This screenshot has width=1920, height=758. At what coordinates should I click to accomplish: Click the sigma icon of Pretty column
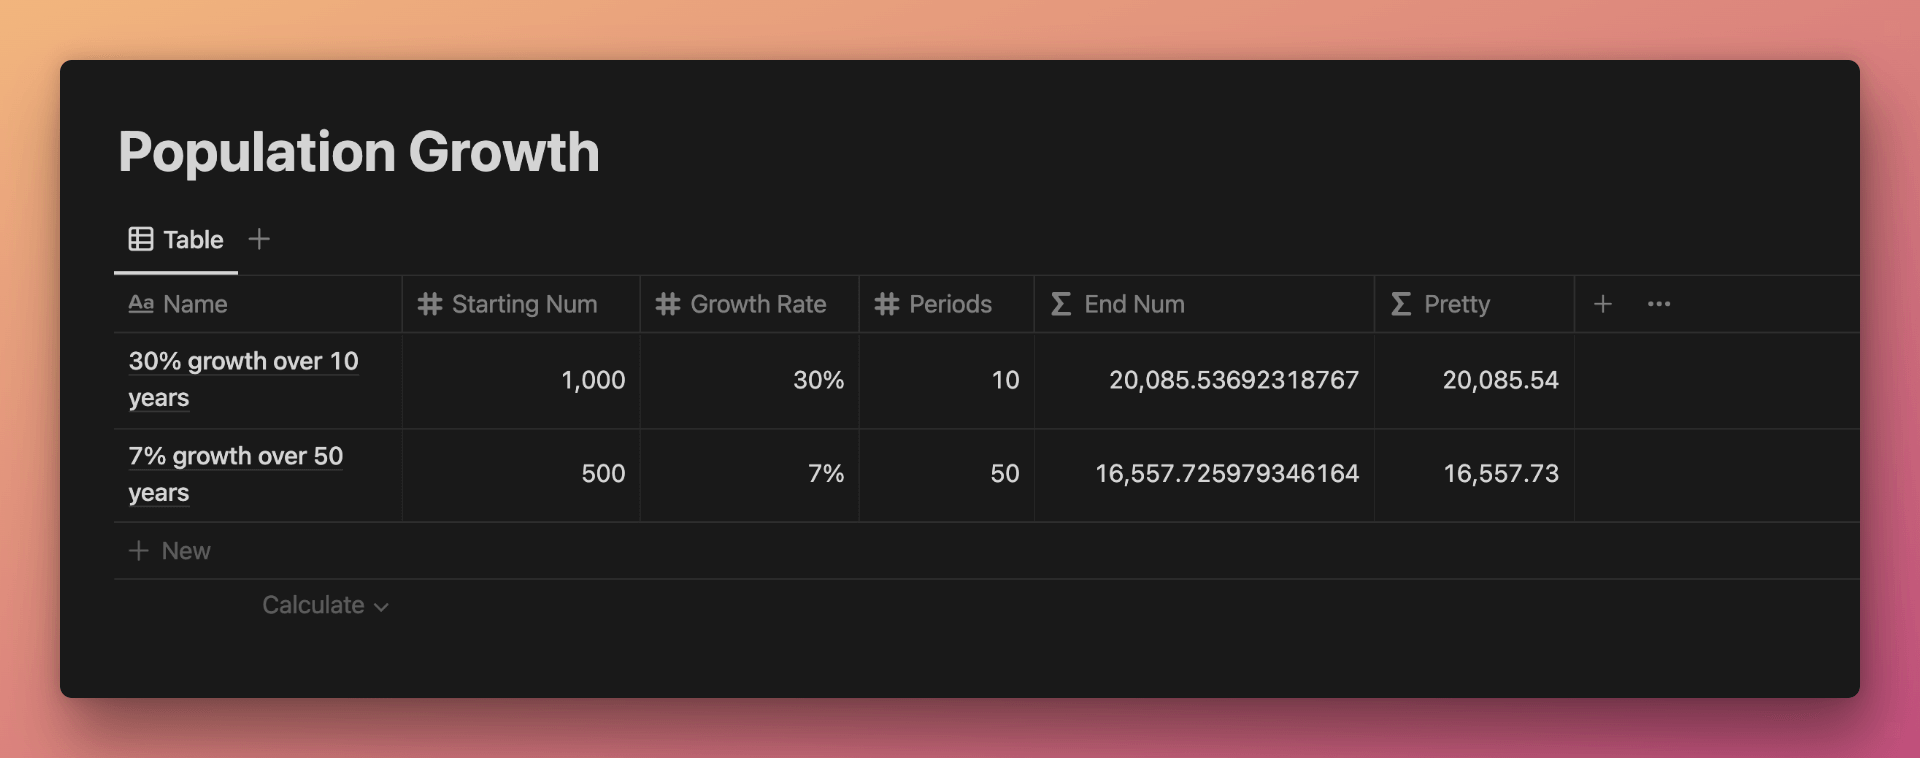click(1401, 304)
